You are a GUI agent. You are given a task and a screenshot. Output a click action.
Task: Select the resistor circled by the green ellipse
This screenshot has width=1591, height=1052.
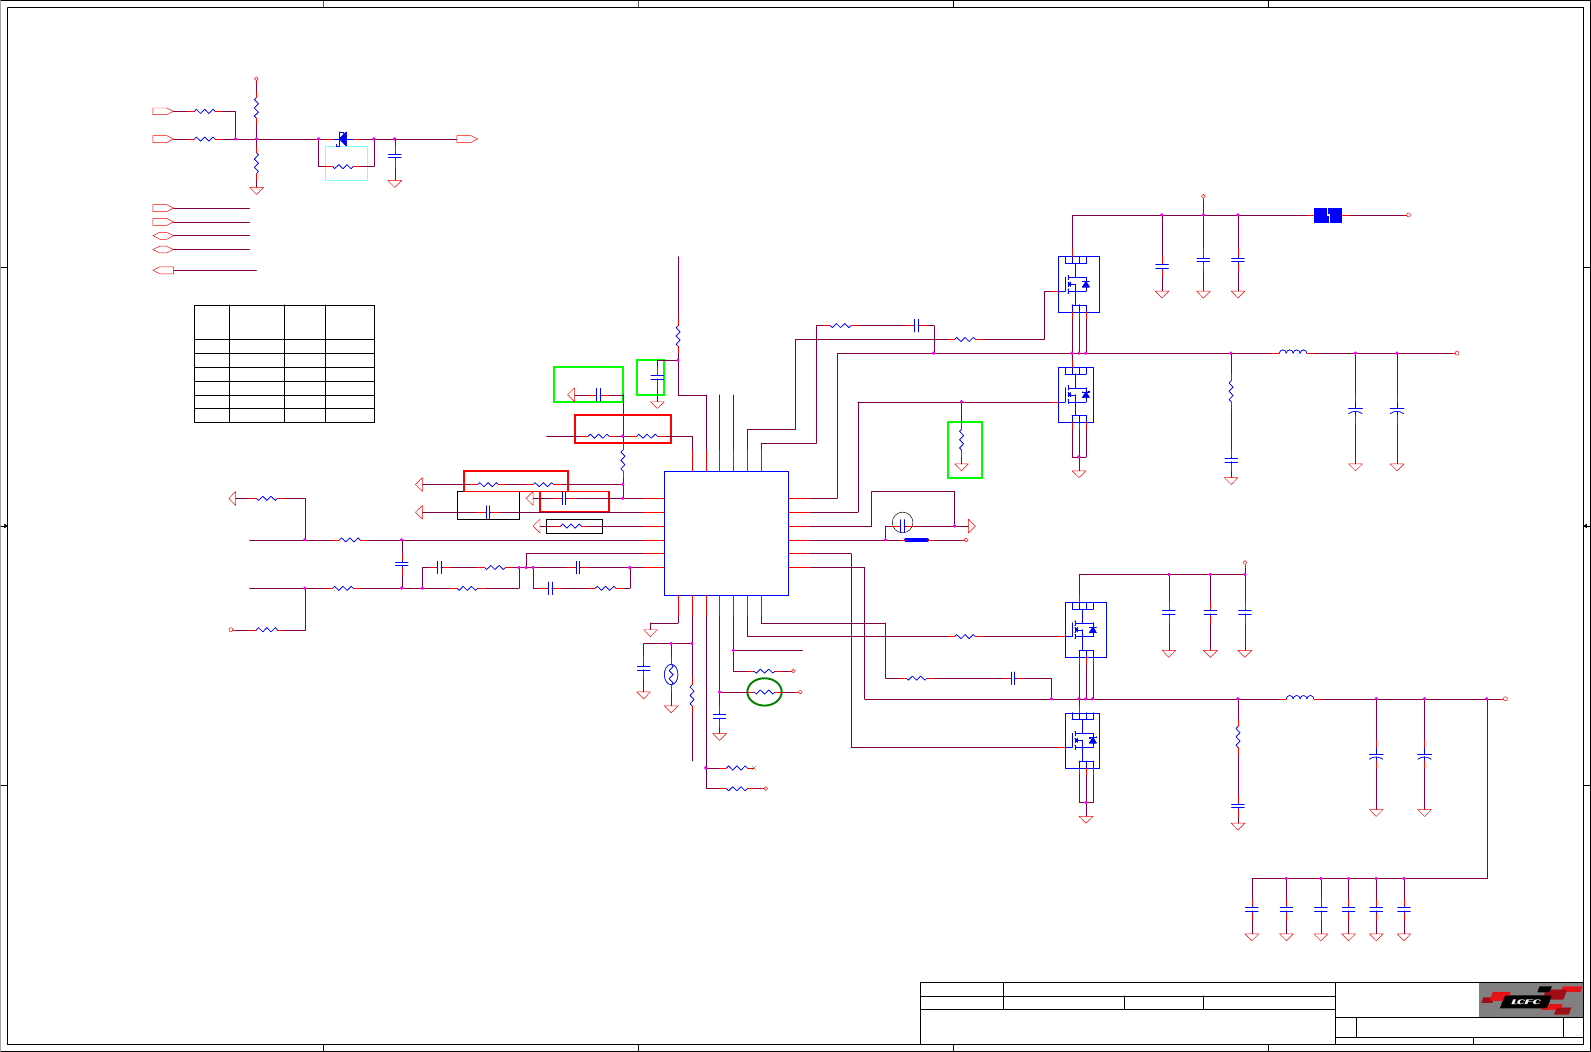(x=765, y=692)
